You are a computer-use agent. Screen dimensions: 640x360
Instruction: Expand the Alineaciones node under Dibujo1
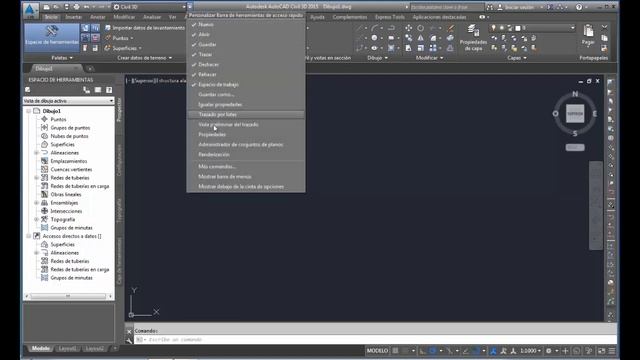pos(37,153)
